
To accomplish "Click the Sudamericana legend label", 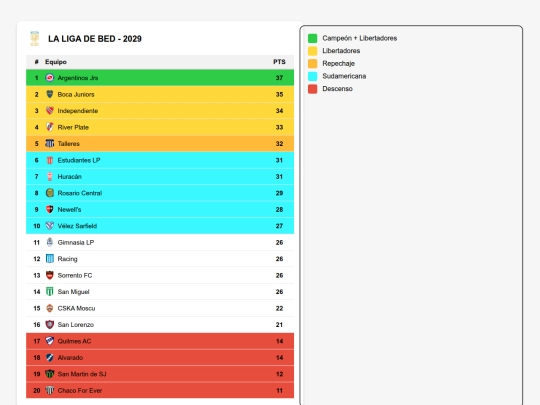I will tap(344, 76).
